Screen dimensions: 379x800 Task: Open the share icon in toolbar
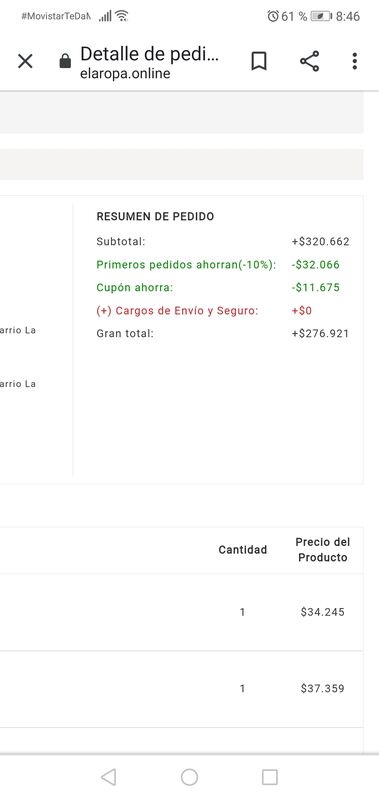309,61
